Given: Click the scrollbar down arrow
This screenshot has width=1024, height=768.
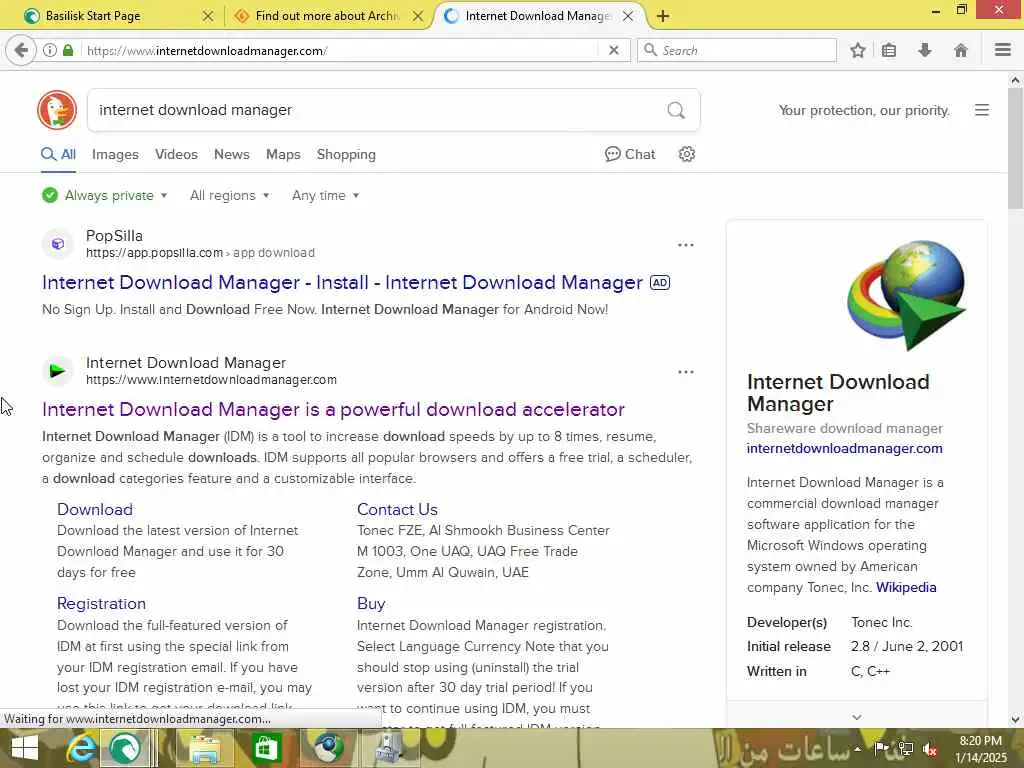Looking at the screenshot, I should pos(1015,720).
